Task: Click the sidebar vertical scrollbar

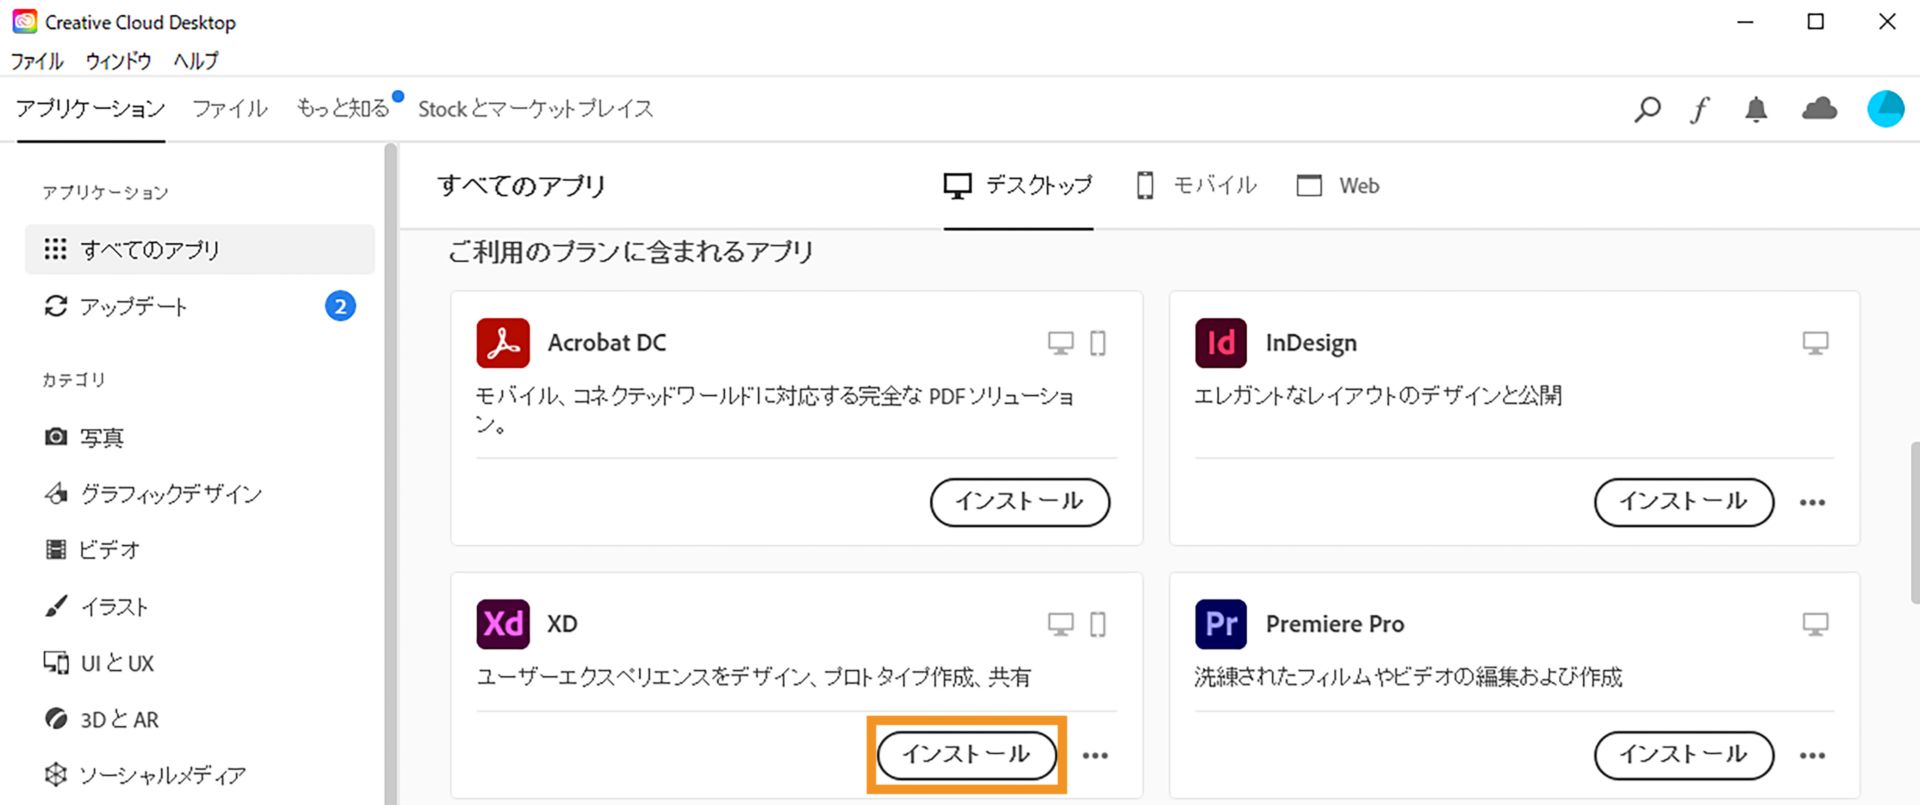Action: 391,474
